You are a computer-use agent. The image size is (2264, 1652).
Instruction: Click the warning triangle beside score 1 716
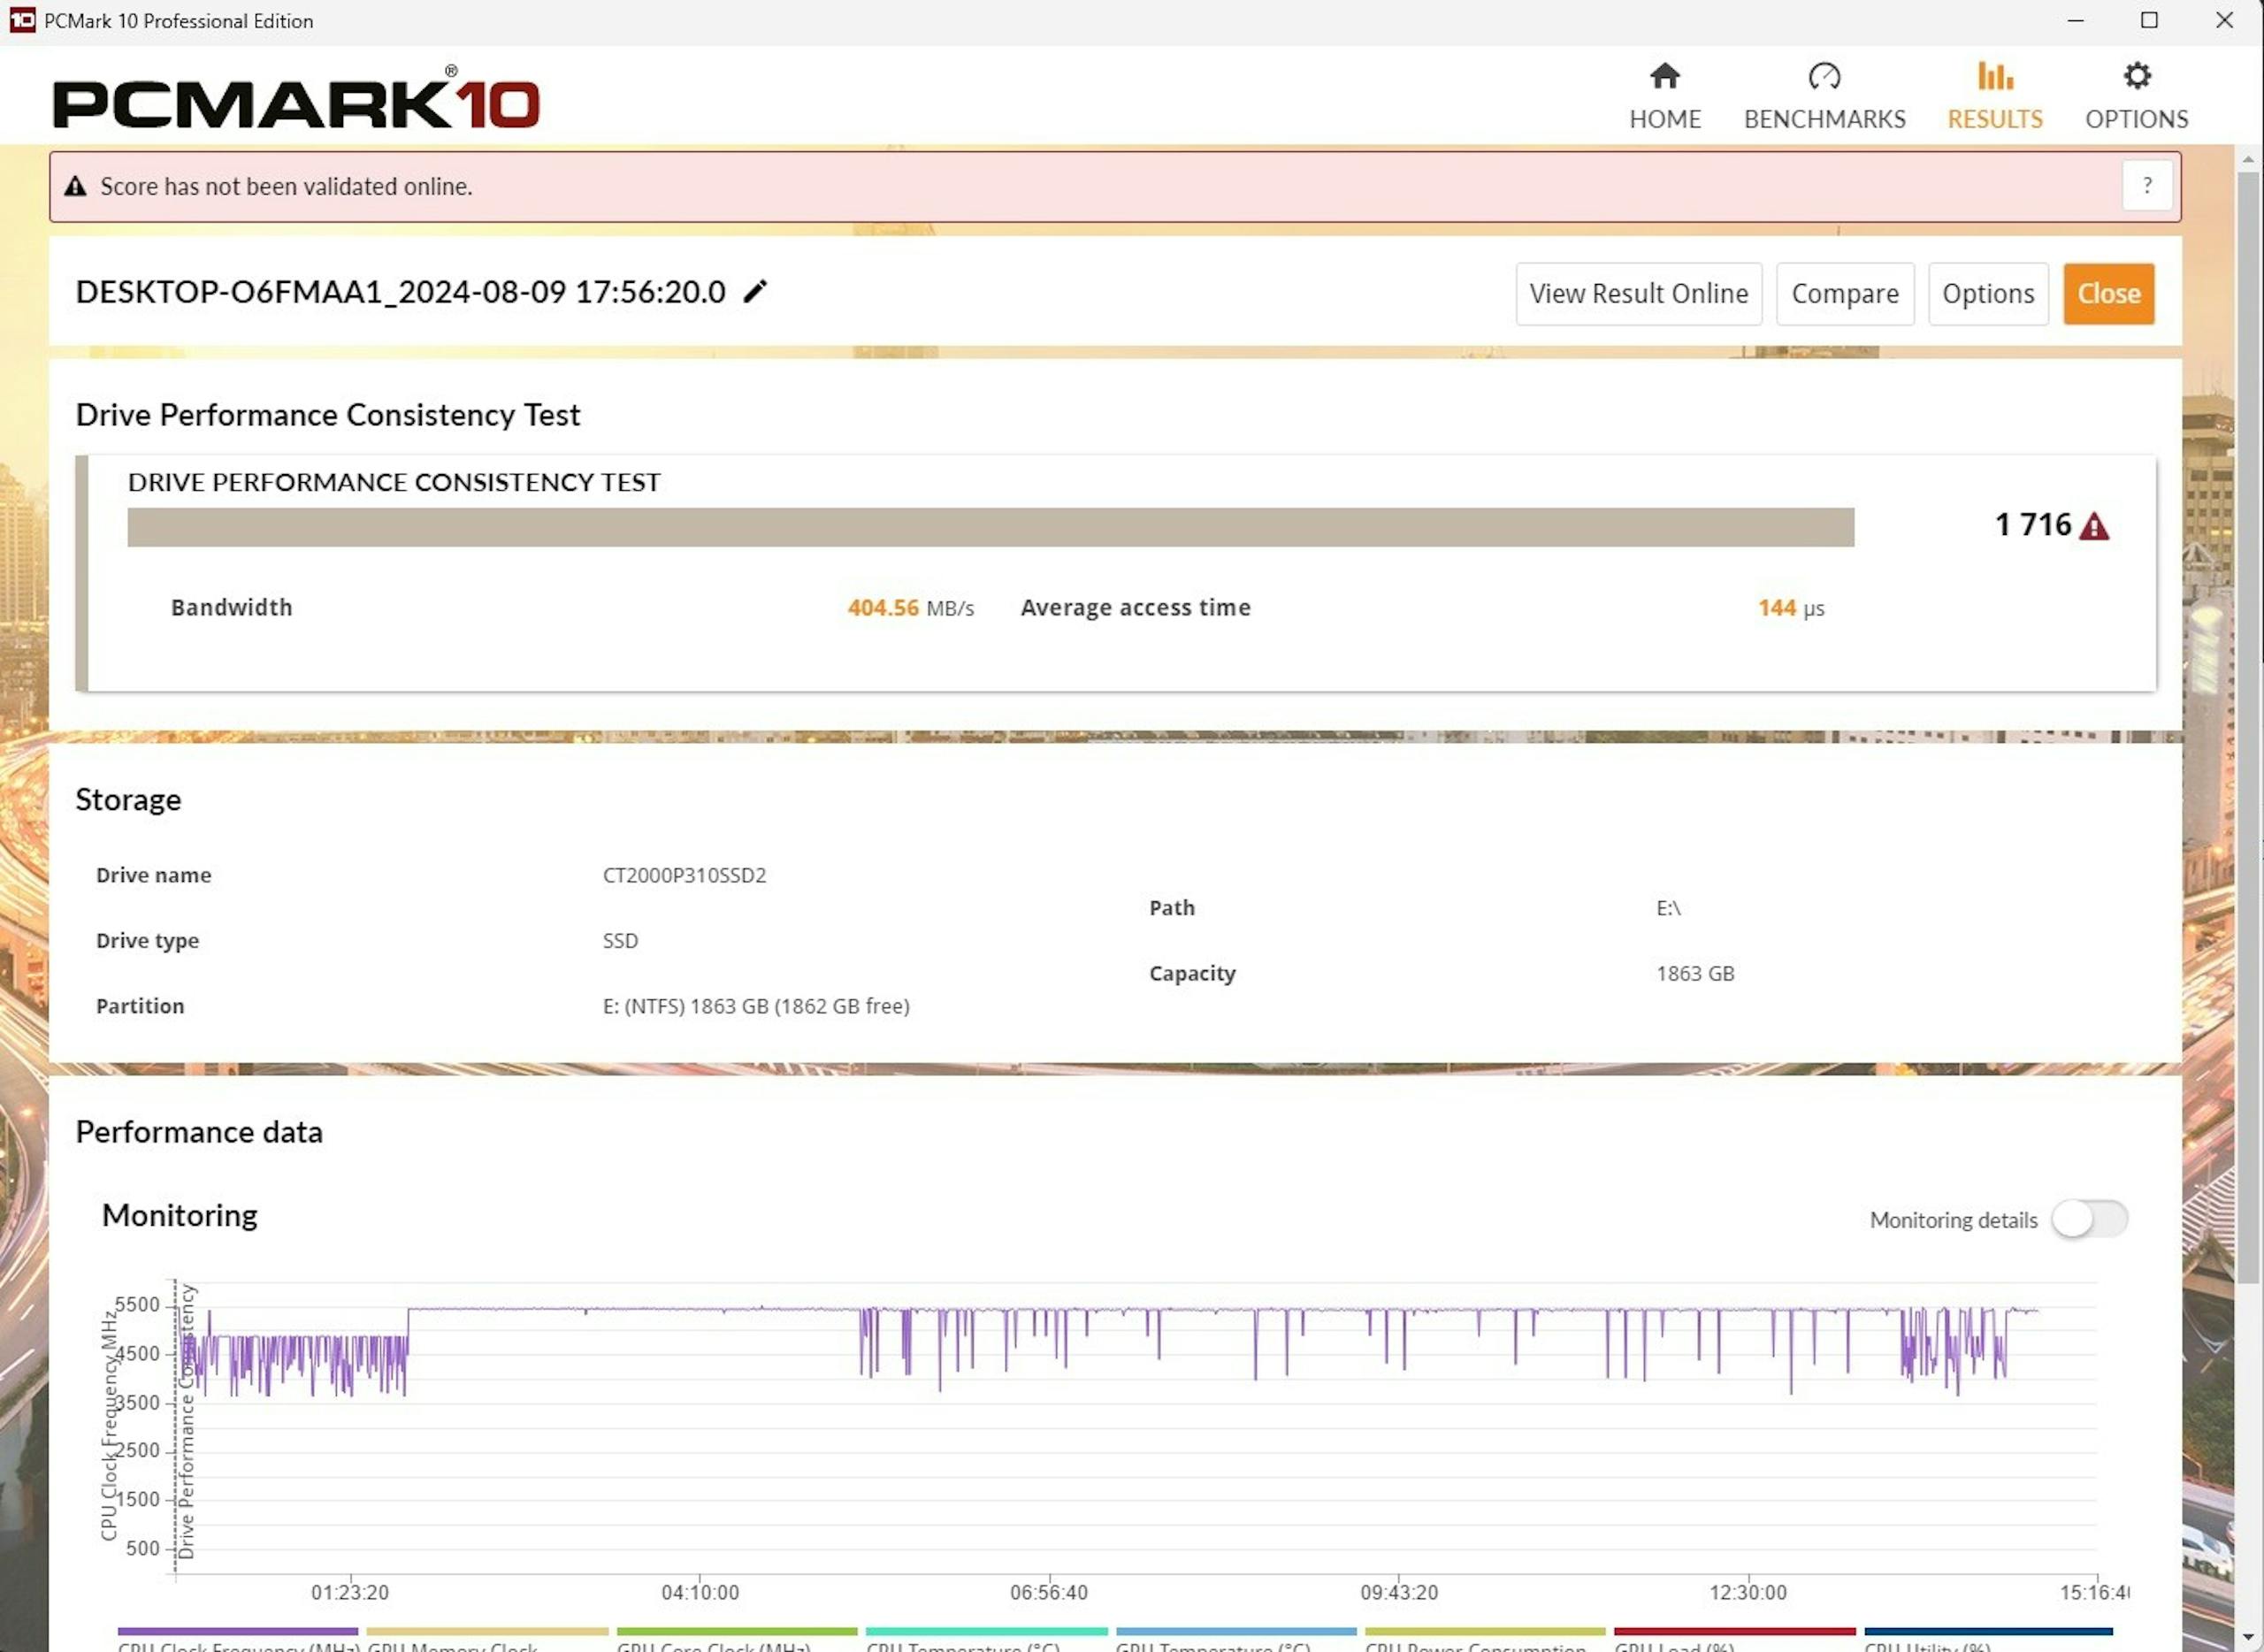(2094, 526)
